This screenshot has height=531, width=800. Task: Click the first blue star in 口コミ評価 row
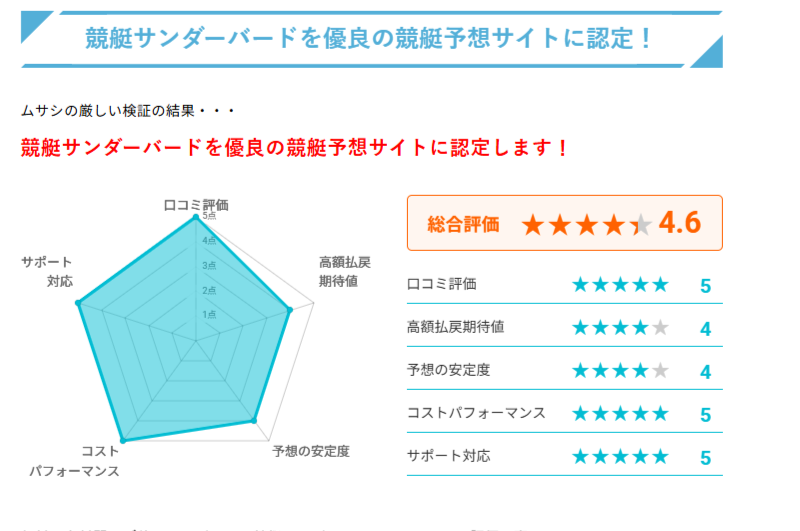point(581,284)
